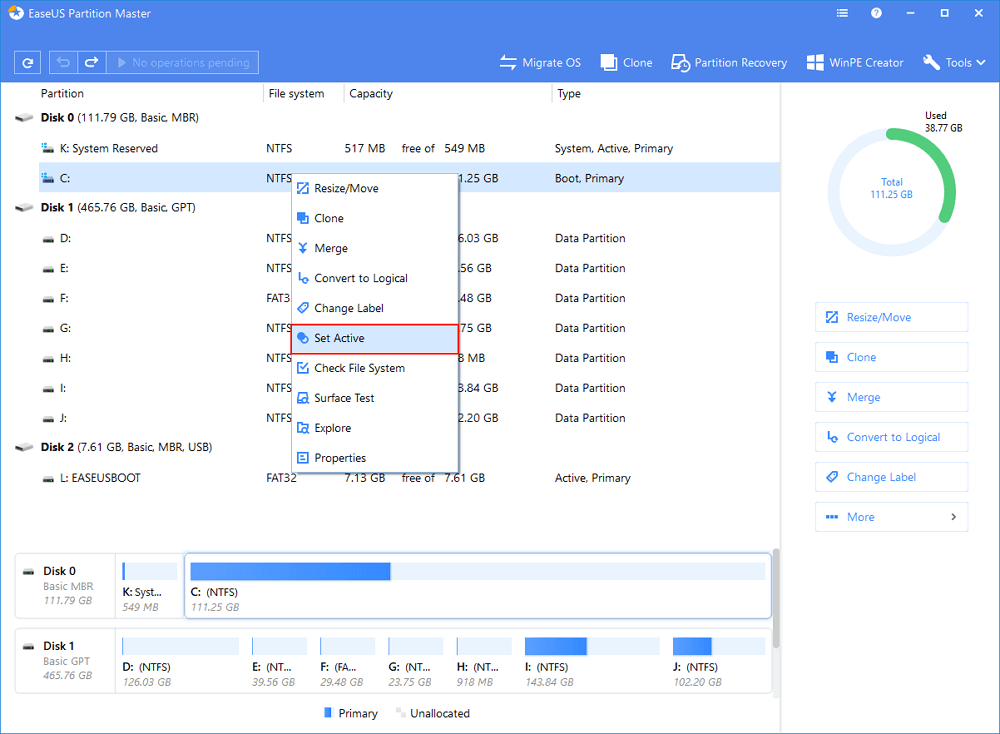Select Disk 1 label in disk map

click(65, 661)
